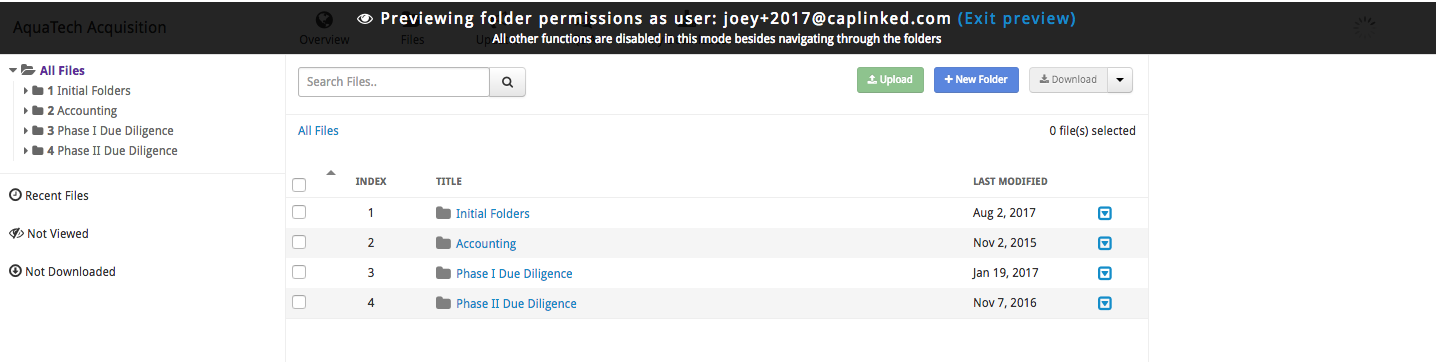This screenshot has height=362, width=1436.
Task: Open the Phase II Due Diligence folder link
Action: tap(516, 303)
